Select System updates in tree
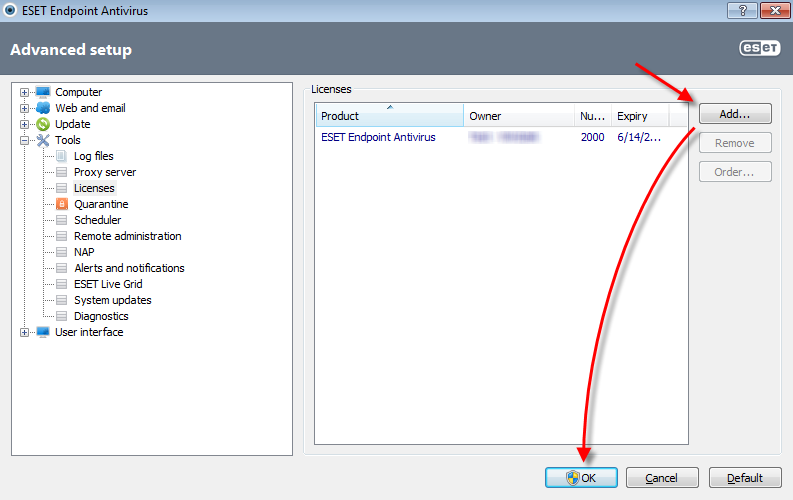The width and height of the screenshot is (793, 500). pyautogui.click(x=113, y=300)
